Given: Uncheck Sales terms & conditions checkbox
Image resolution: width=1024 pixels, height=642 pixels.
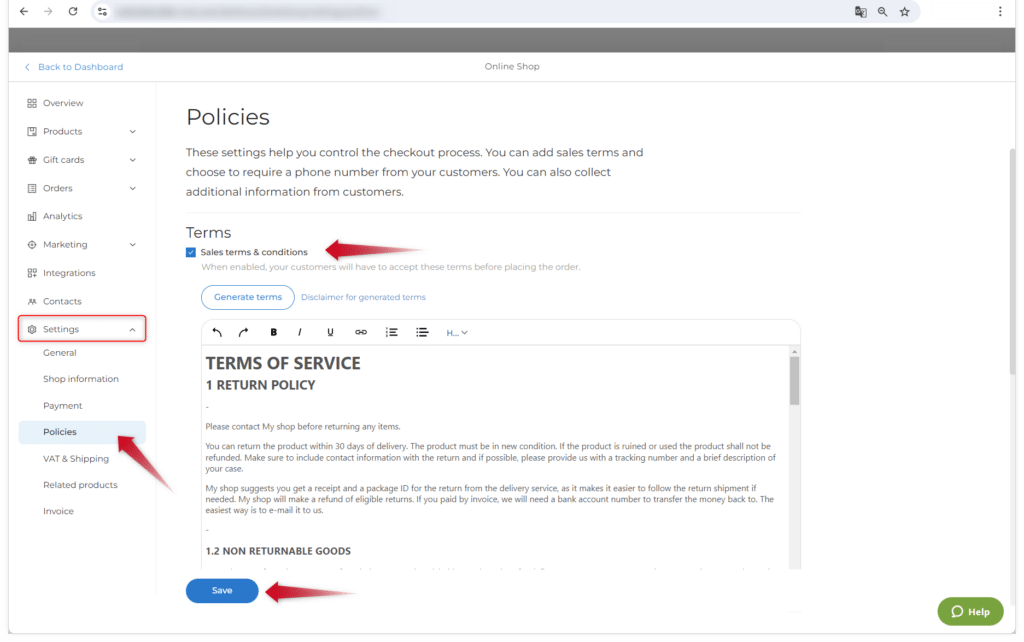Looking at the screenshot, I should (x=191, y=252).
